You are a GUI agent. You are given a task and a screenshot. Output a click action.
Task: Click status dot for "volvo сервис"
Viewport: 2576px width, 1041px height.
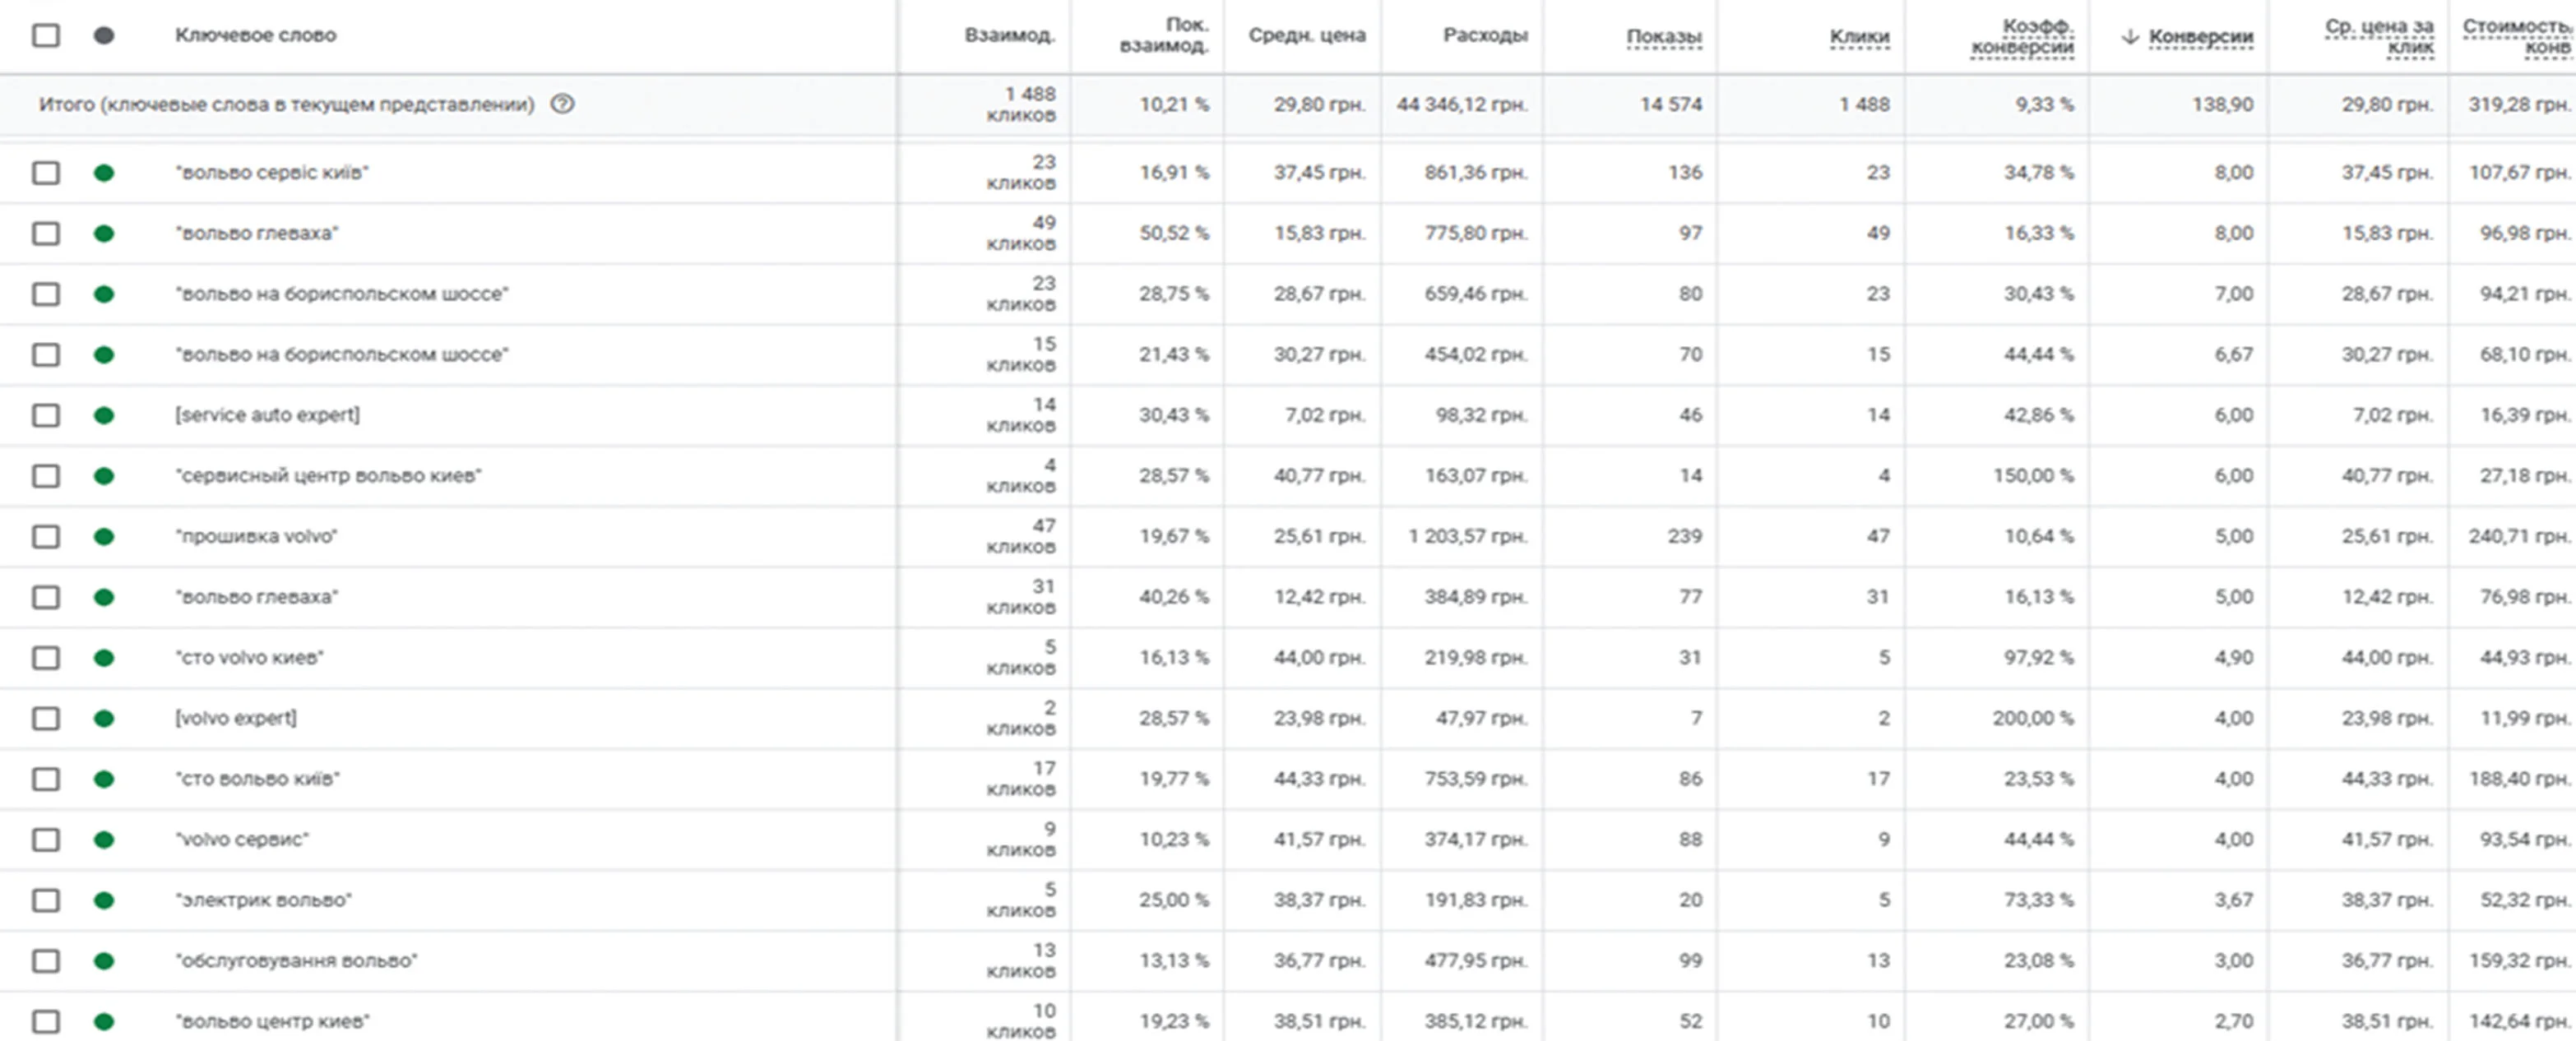104,840
